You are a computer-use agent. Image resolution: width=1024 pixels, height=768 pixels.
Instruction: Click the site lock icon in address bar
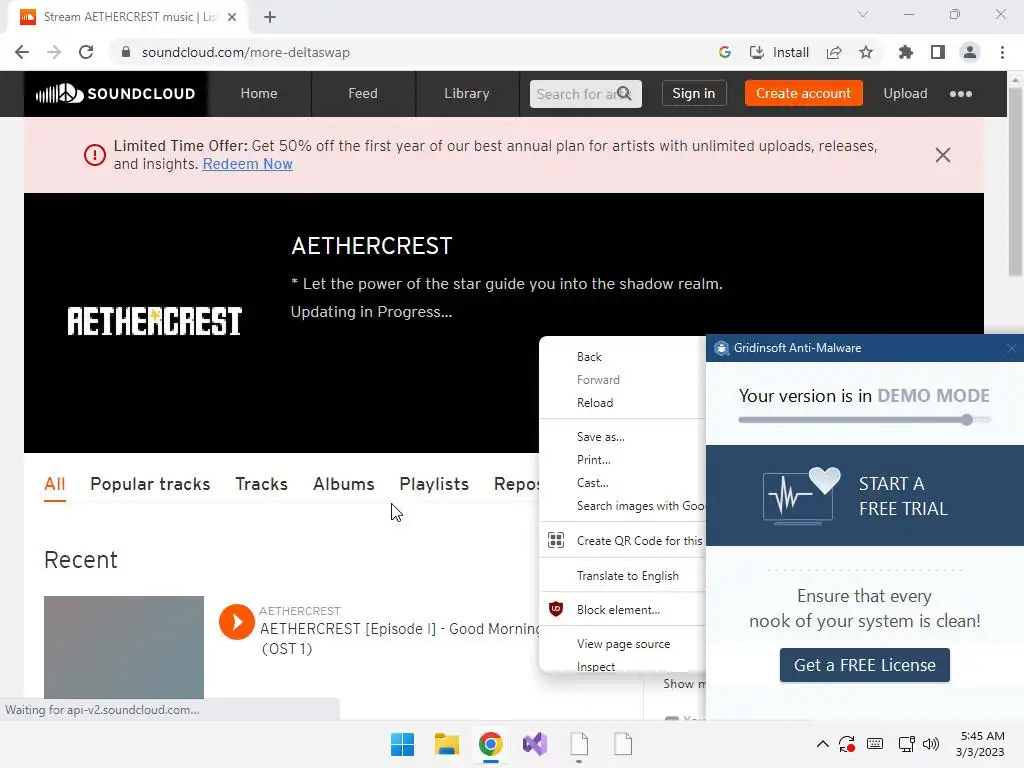(126, 52)
